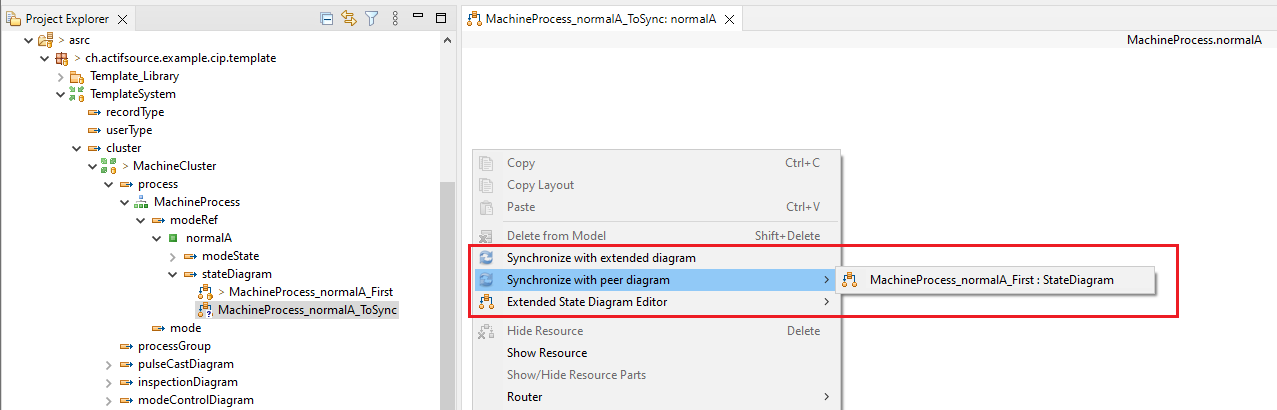Close the Project Explorer view tab

pyautogui.click(x=122, y=19)
